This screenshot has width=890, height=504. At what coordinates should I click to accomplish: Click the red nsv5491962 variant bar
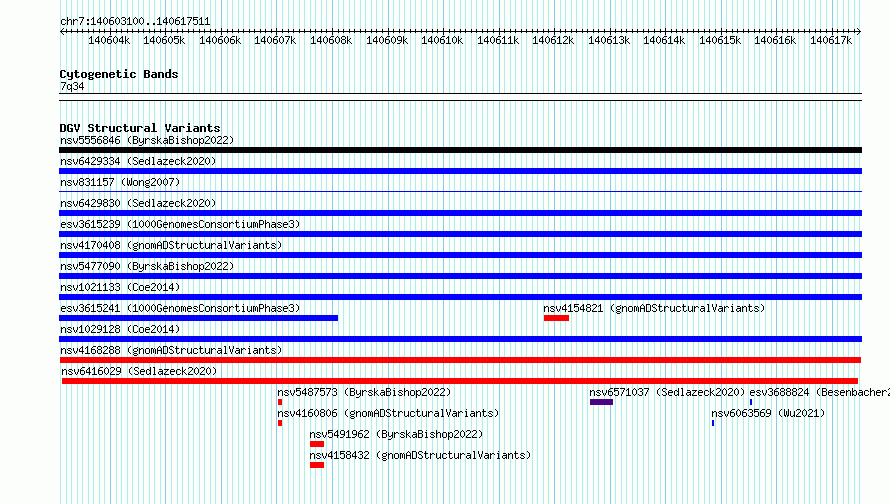click(317, 444)
